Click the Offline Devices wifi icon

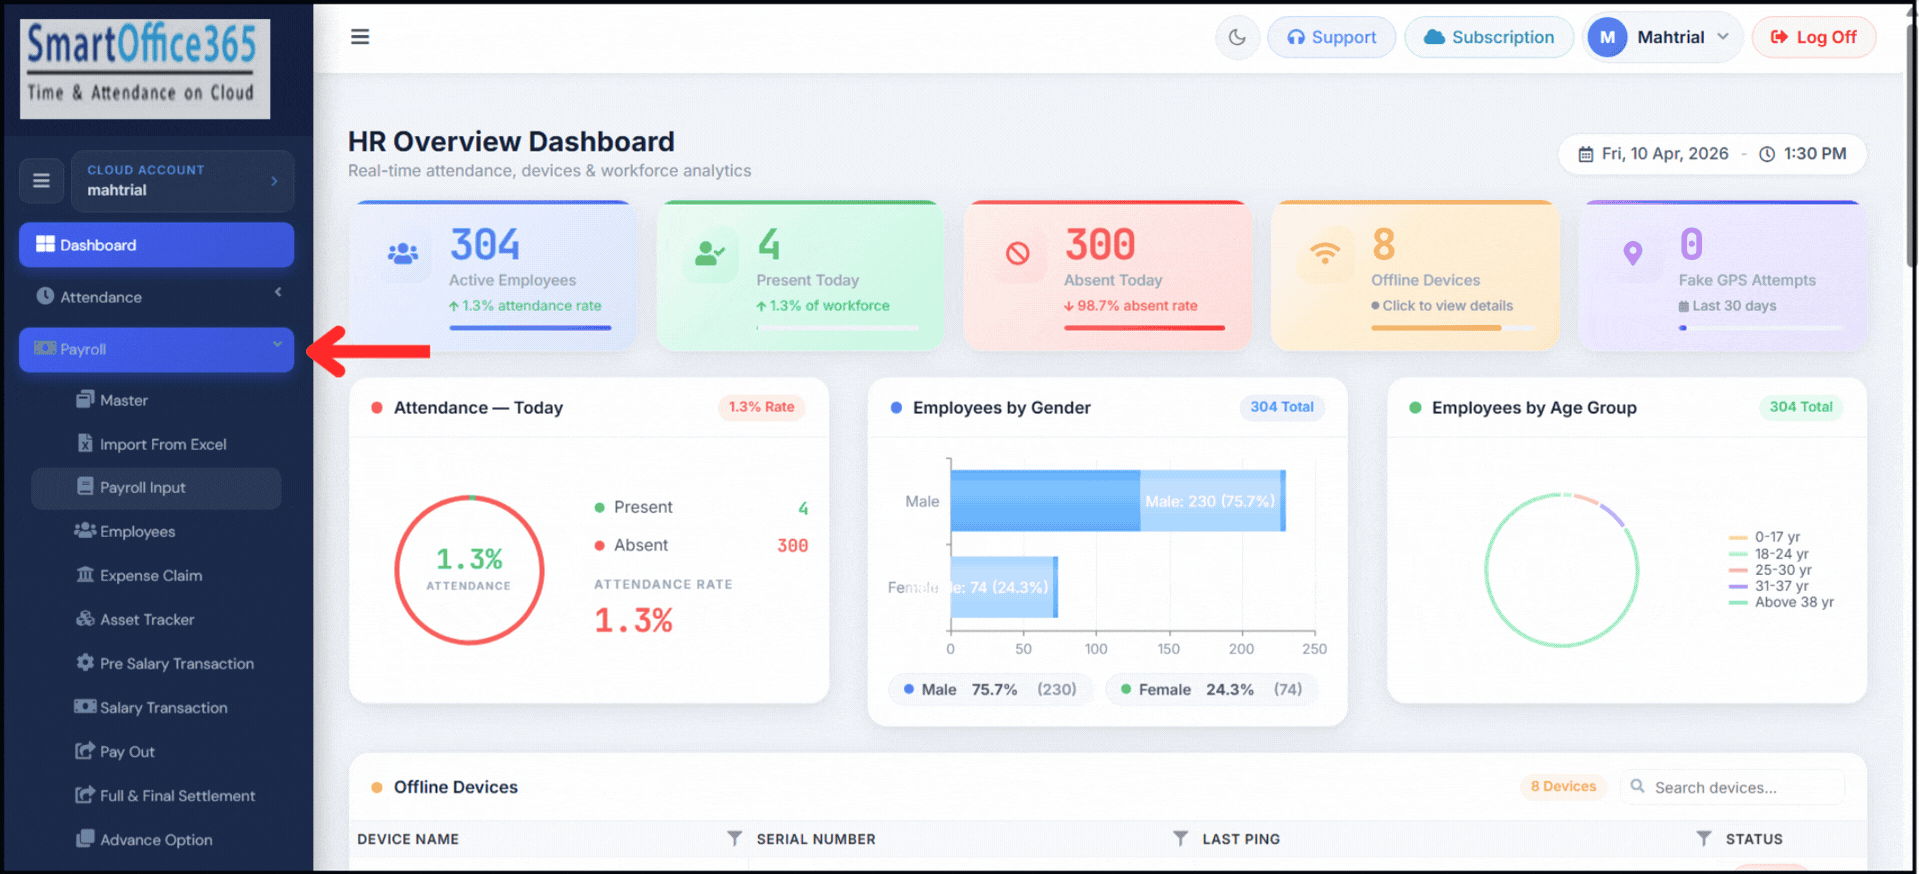point(1325,254)
